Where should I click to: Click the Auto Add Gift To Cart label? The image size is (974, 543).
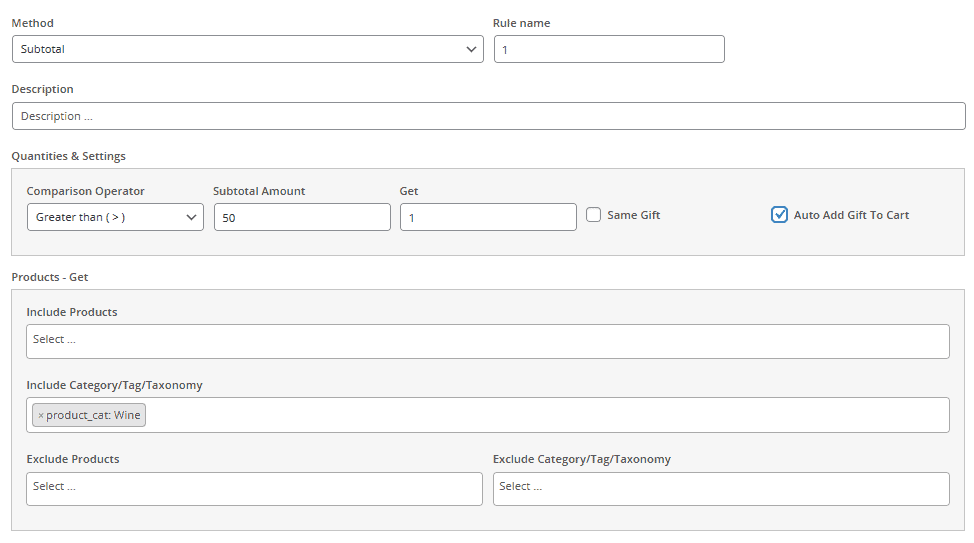click(x=851, y=215)
